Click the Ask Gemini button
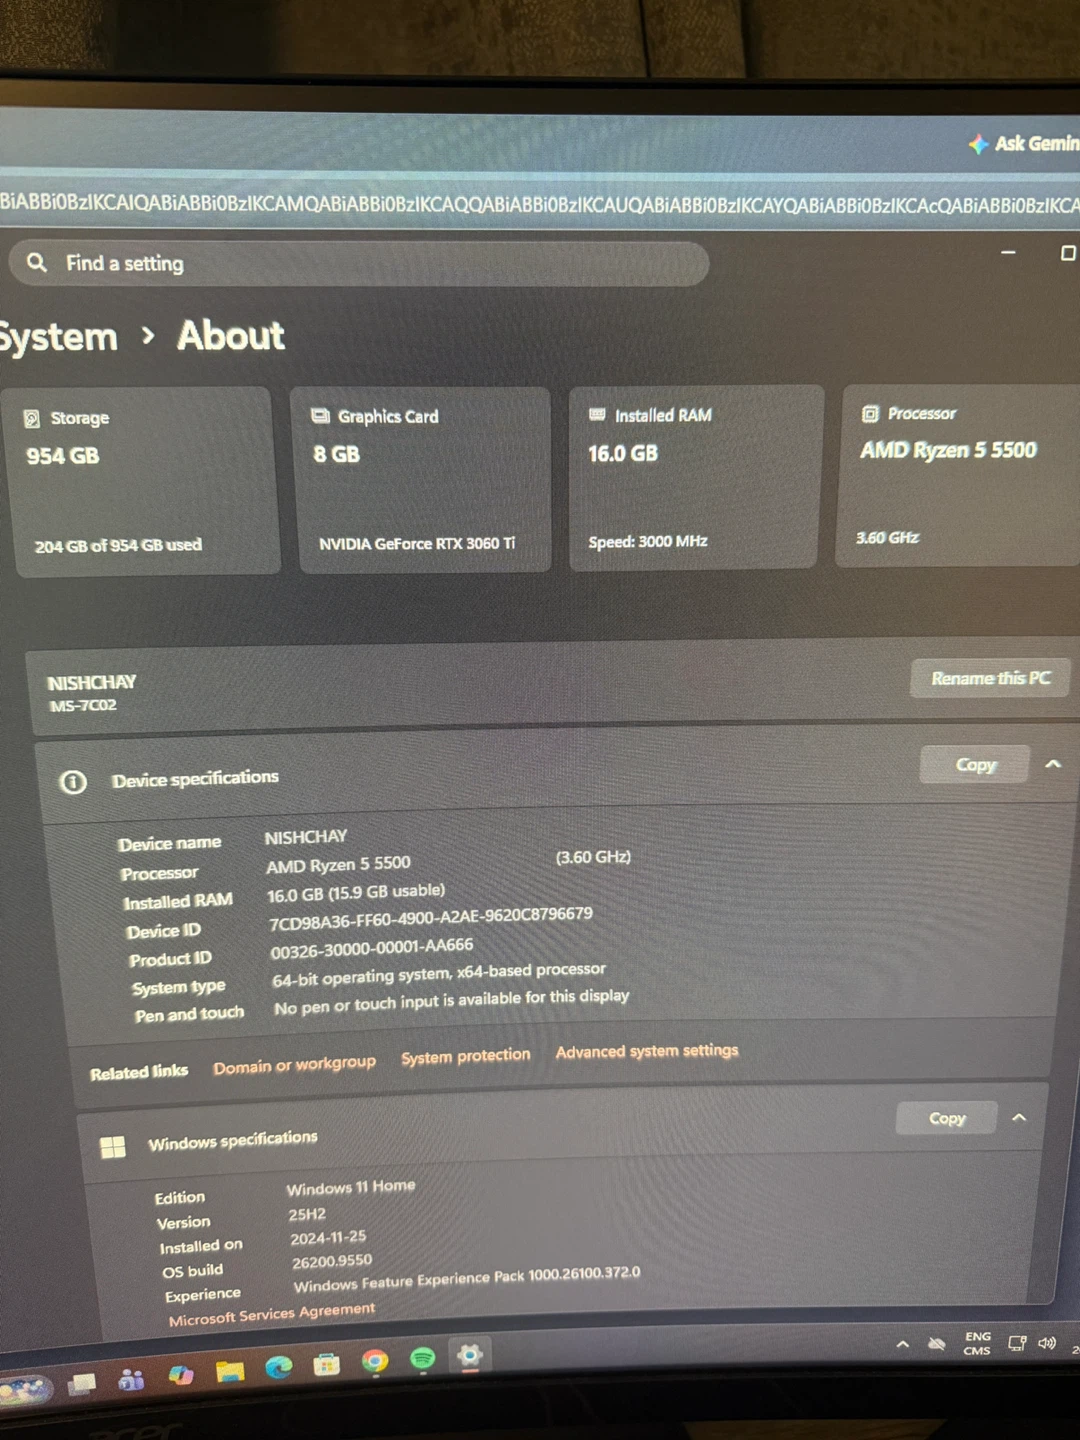The width and height of the screenshot is (1080, 1440). coord(1023,144)
